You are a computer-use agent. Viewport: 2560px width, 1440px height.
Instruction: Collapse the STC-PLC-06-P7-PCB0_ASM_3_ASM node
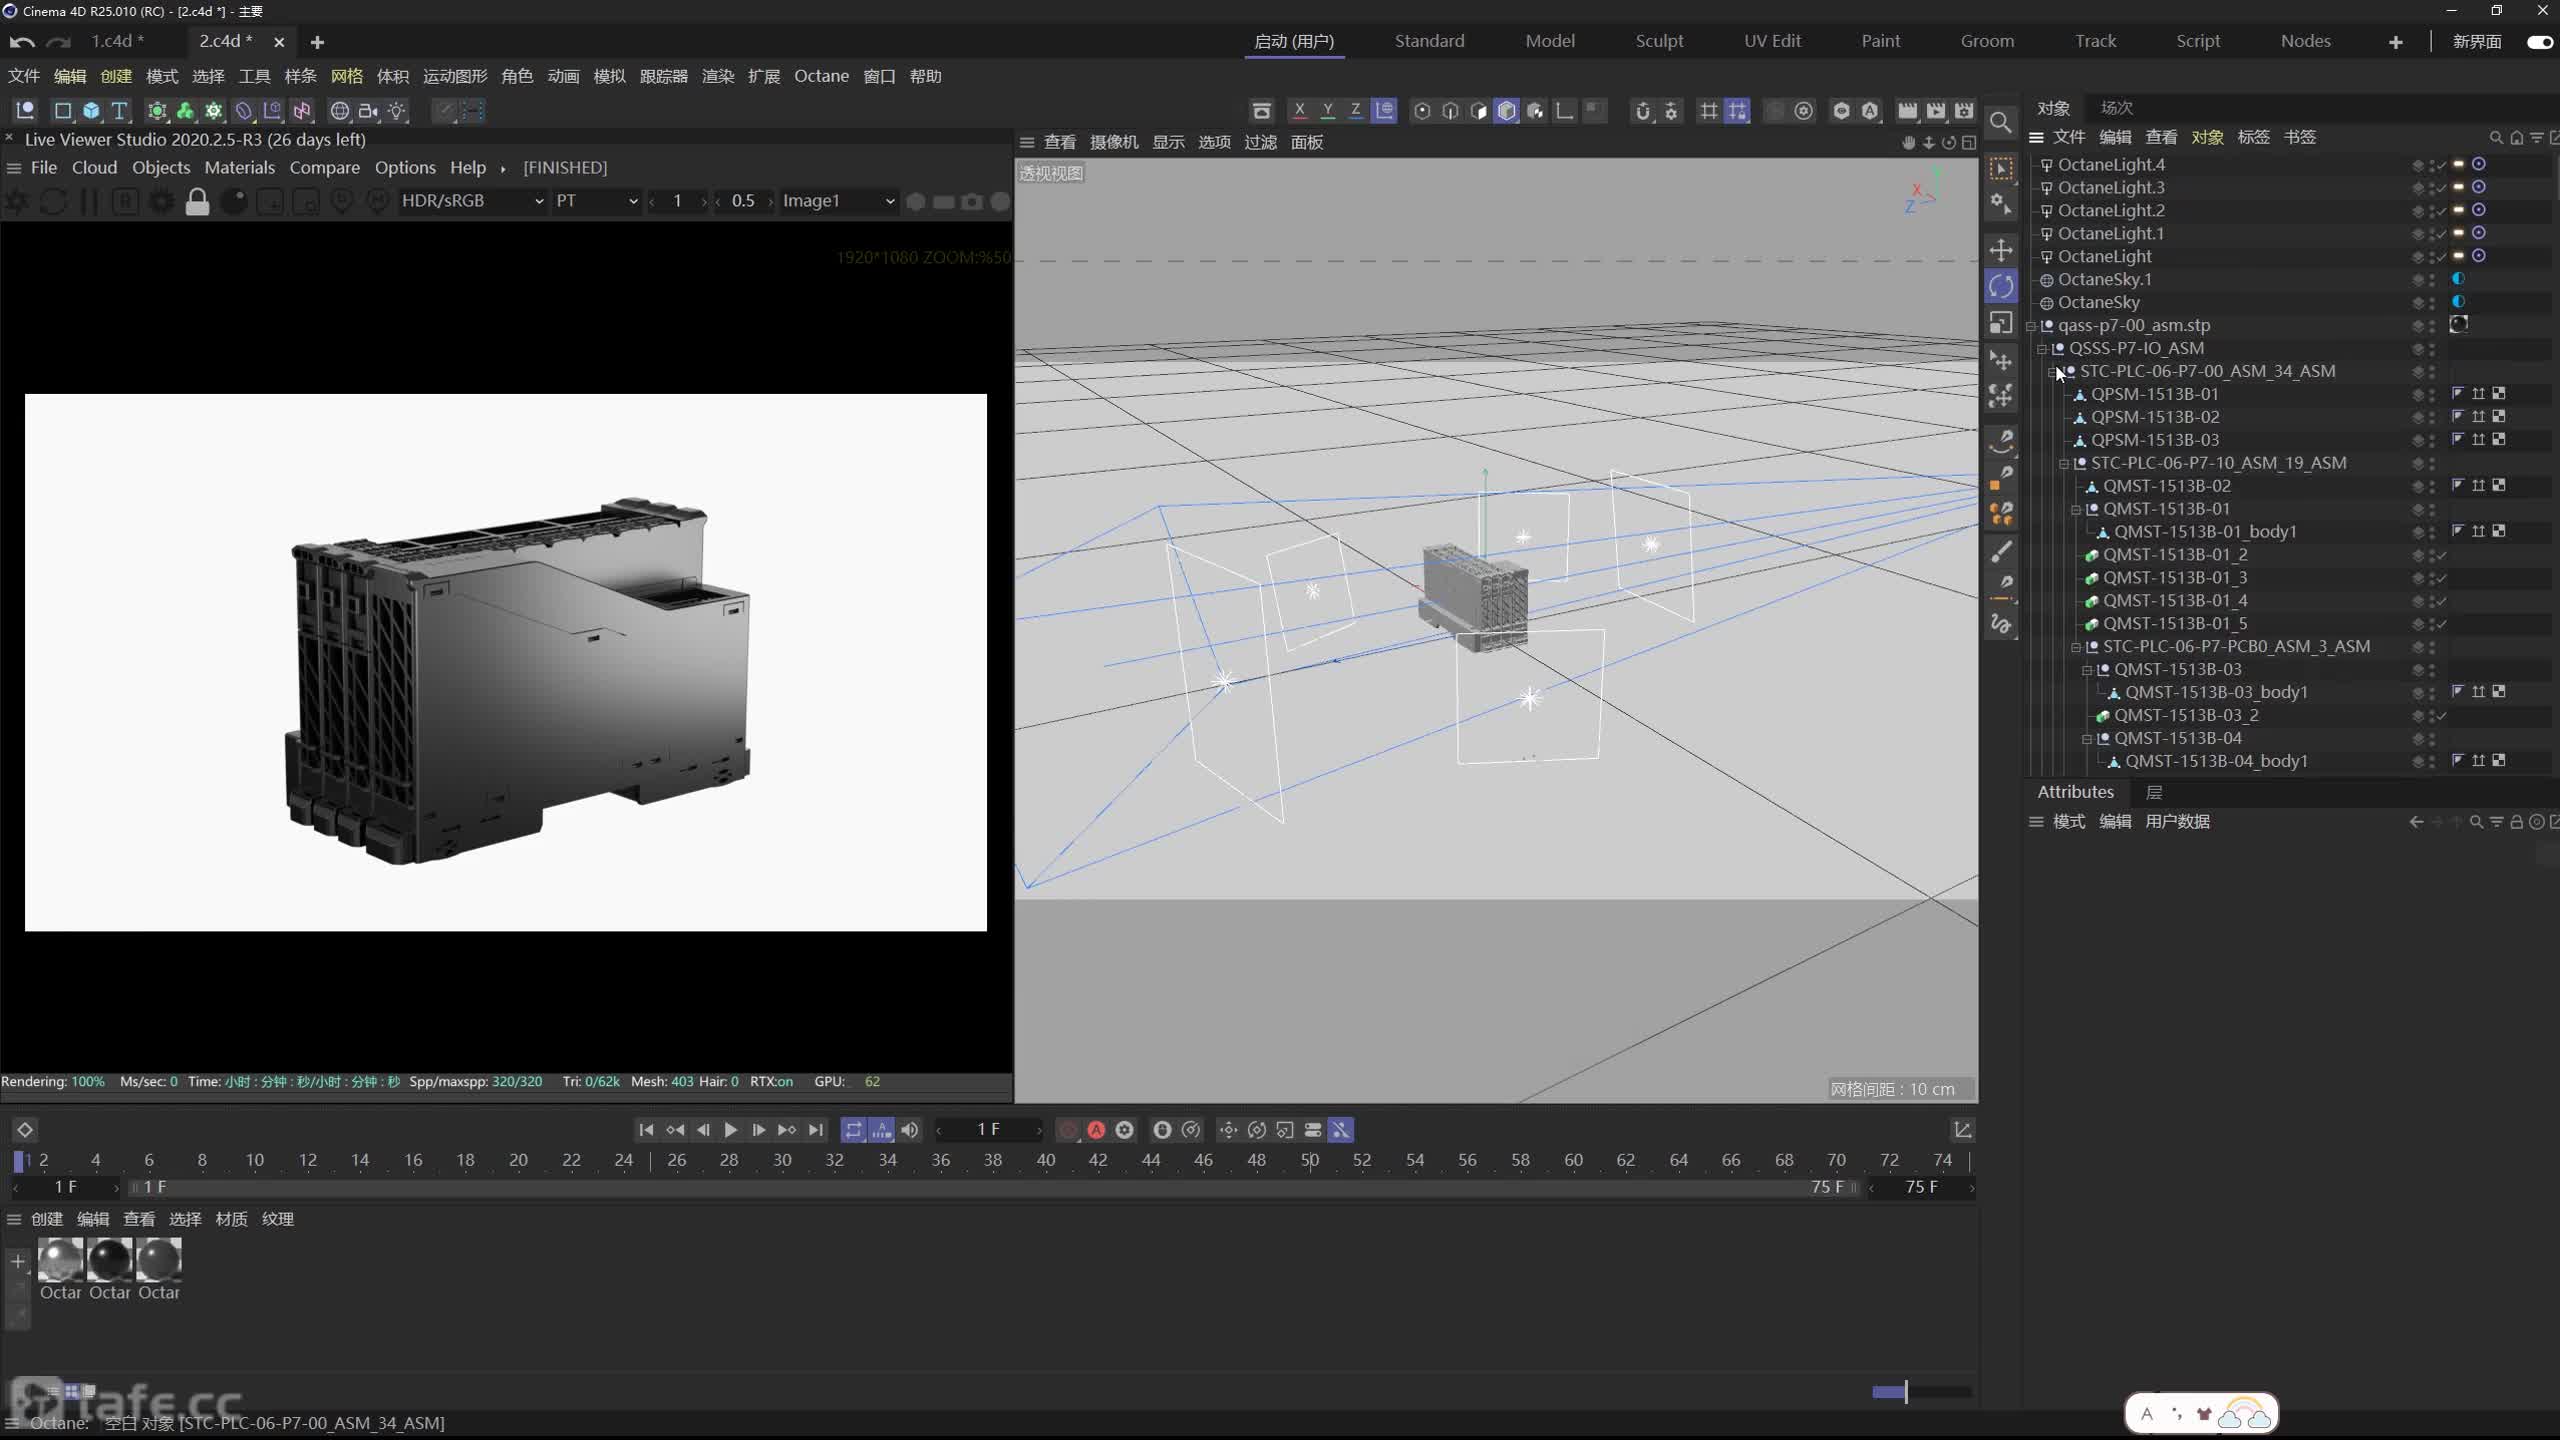[2076, 648]
